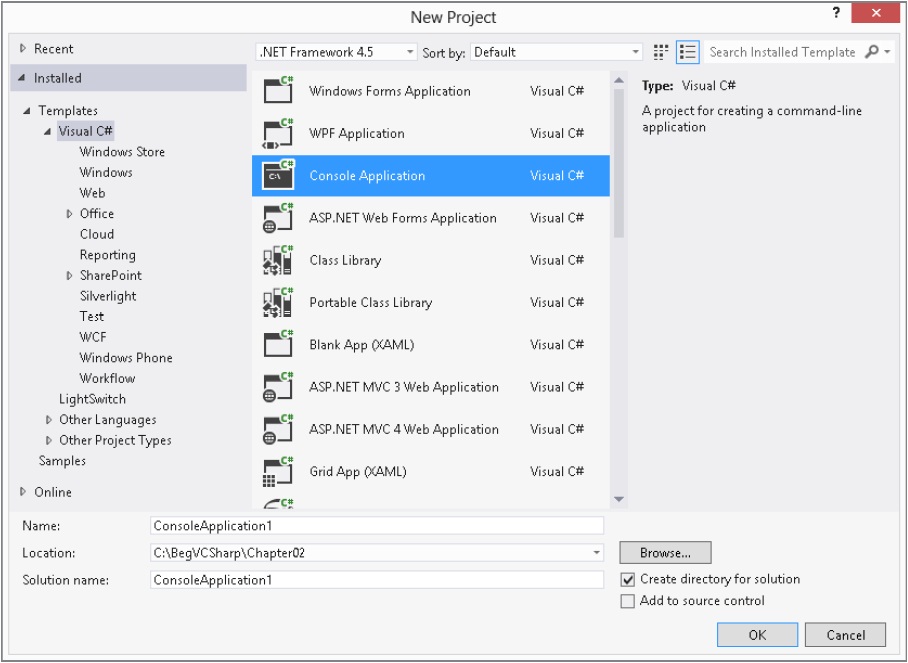The image size is (908, 663).
Task: Collapse the Templates tree node
Action: (x=27, y=110)
